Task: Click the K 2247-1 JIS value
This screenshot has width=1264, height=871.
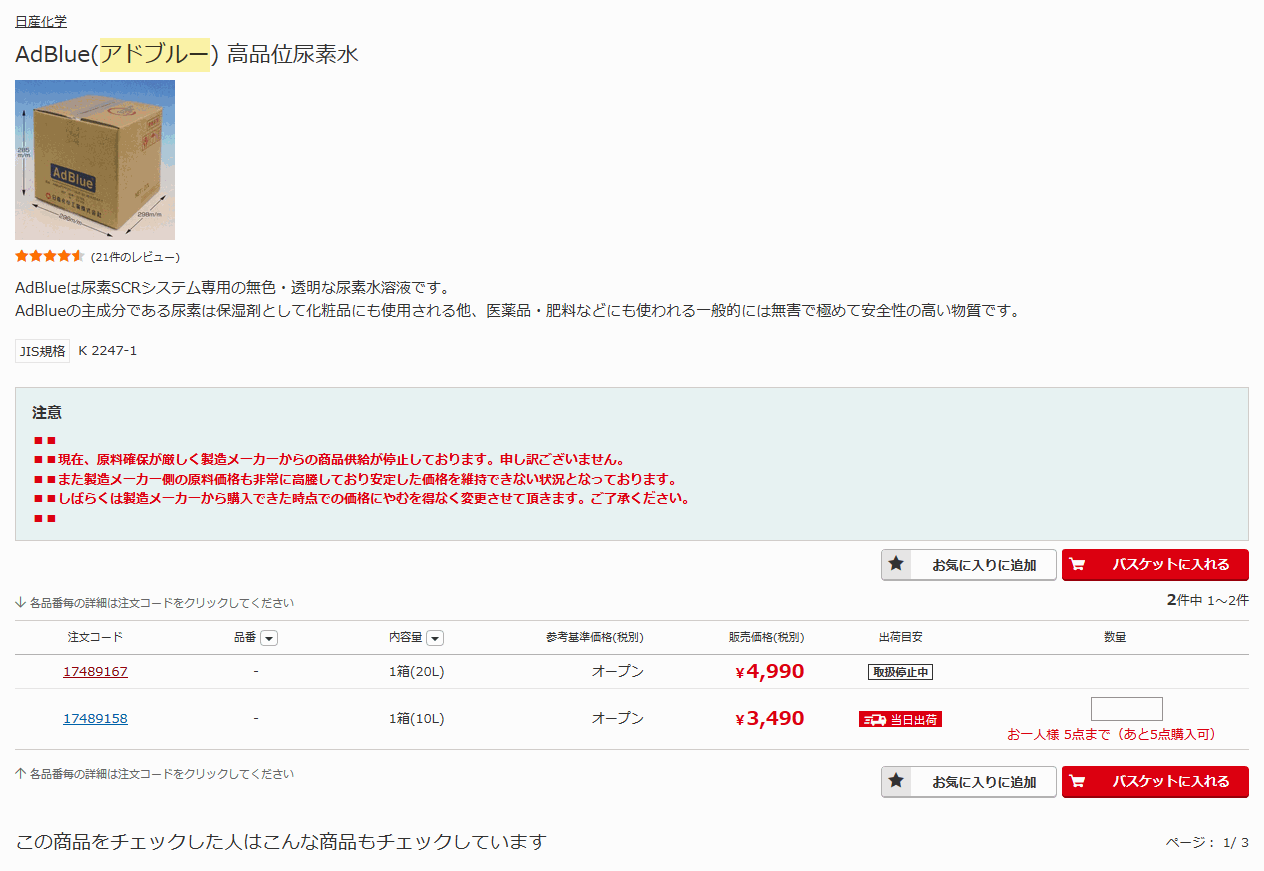Action: pos(108,351)
